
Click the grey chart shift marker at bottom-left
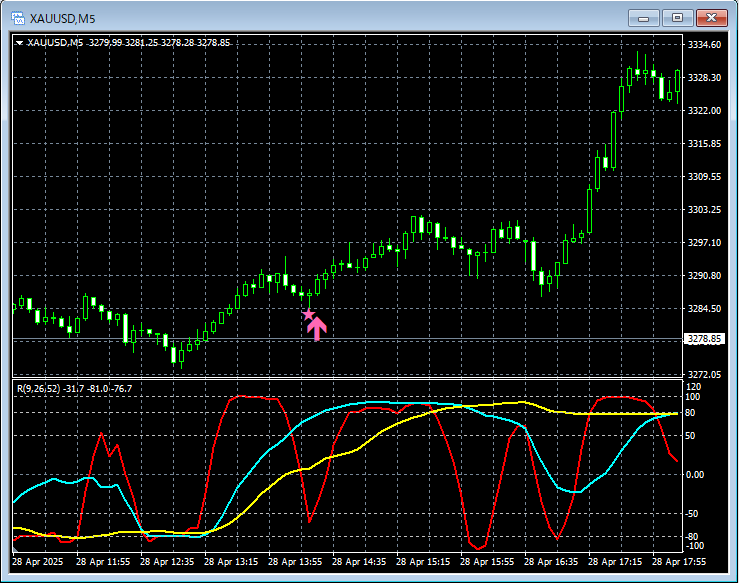15,548
